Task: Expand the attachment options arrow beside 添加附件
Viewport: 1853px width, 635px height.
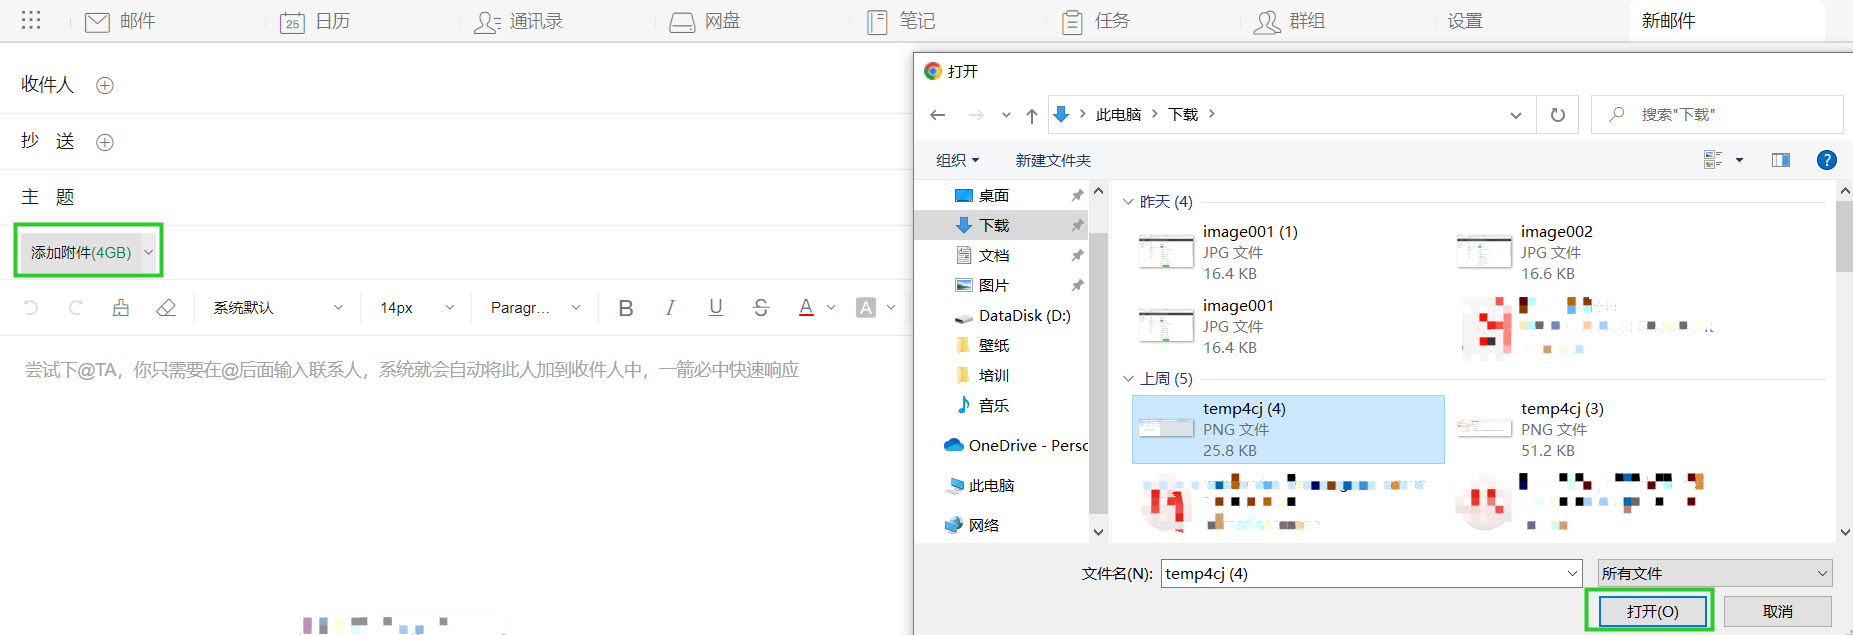Action: pos(149,252)
